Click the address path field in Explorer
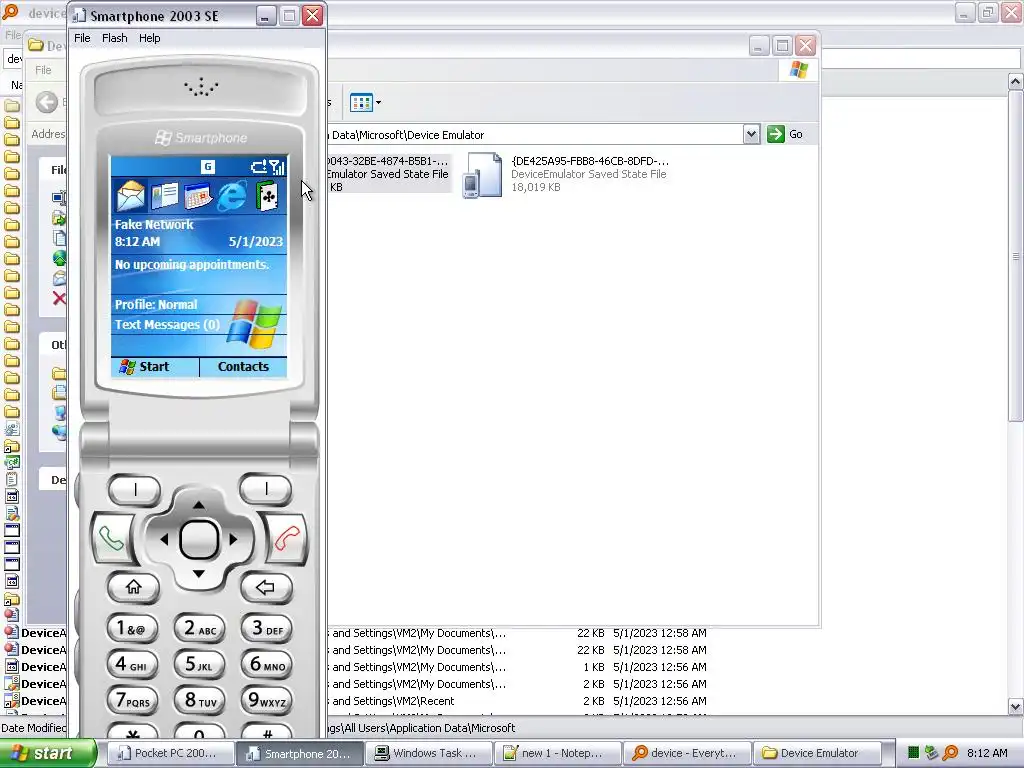The height and width of the screenshot is (768, 1024). (x=536, y=135)
